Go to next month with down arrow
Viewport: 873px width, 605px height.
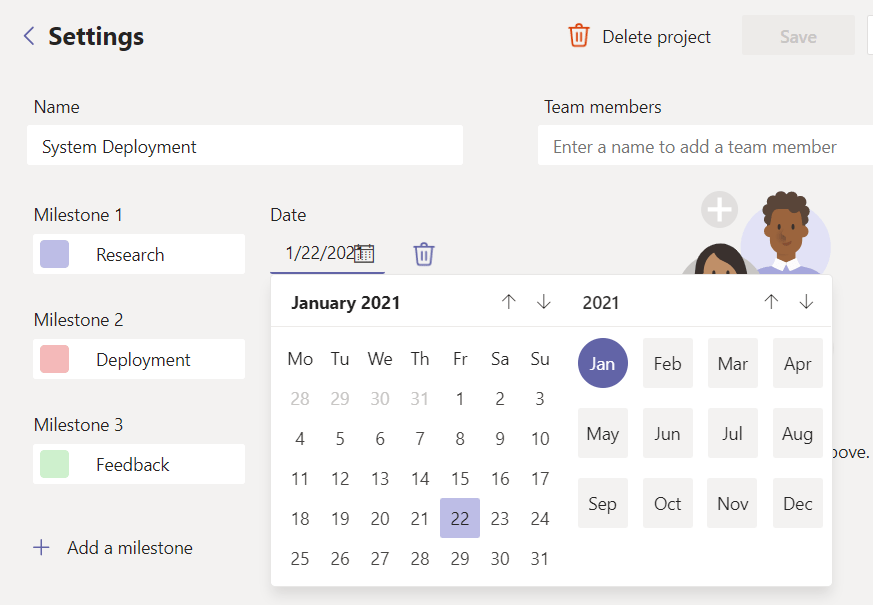tap(544, 302)
